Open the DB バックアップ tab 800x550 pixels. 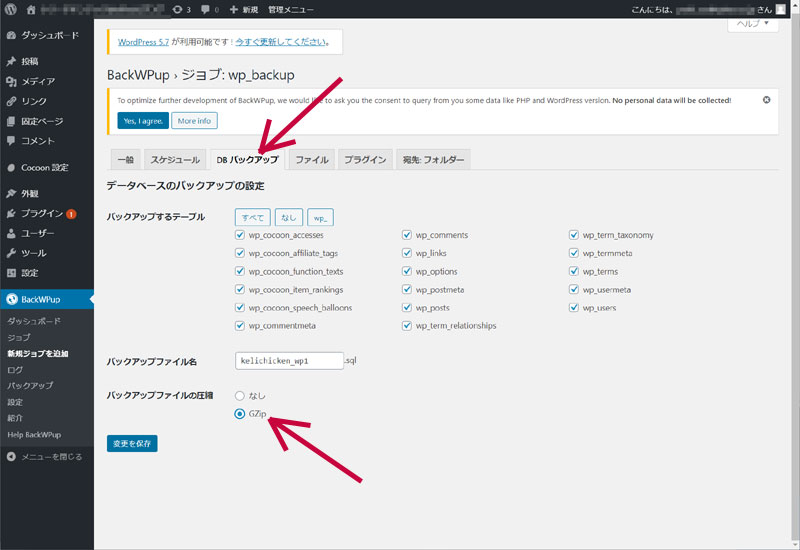pos(247,160)
